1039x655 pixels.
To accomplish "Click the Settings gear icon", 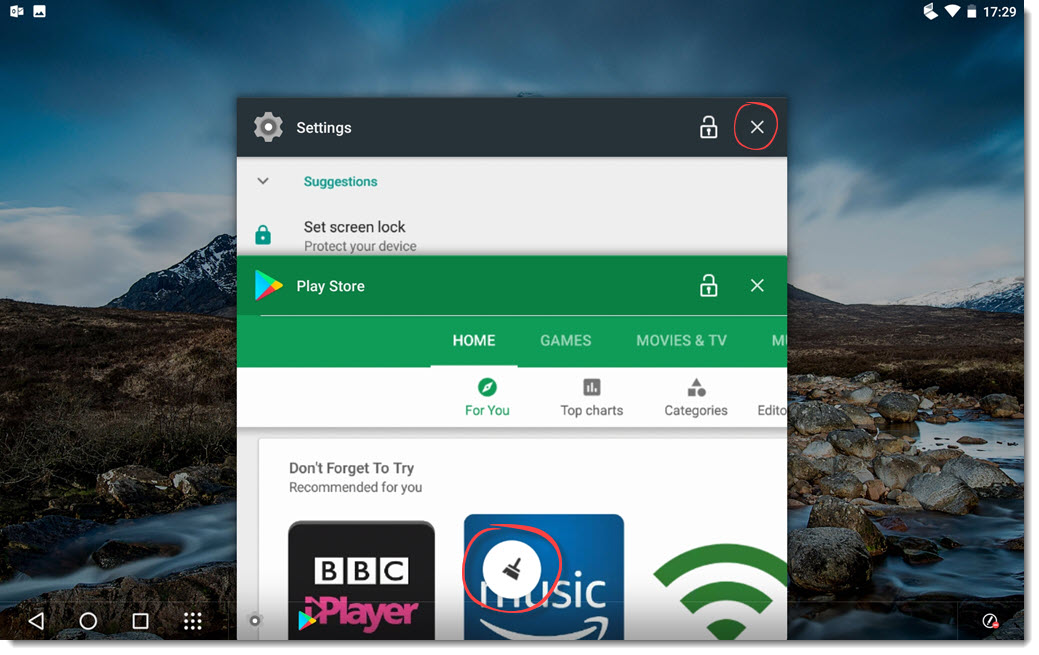I will (x=268, y=127).
